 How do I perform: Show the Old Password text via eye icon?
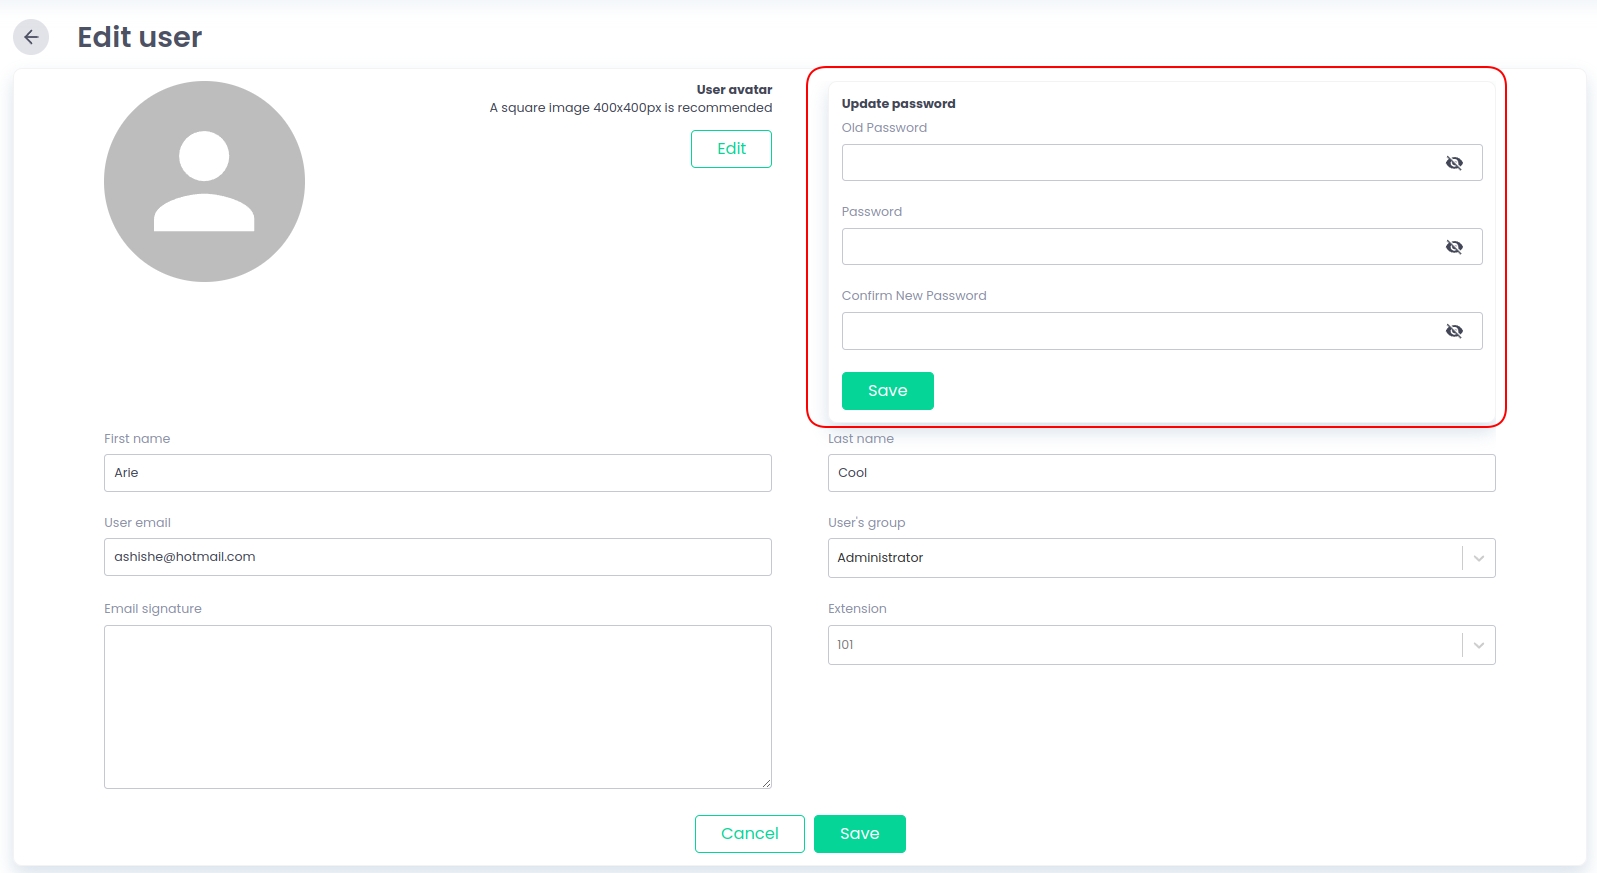pyautogui.click(x=1454, y=163)
